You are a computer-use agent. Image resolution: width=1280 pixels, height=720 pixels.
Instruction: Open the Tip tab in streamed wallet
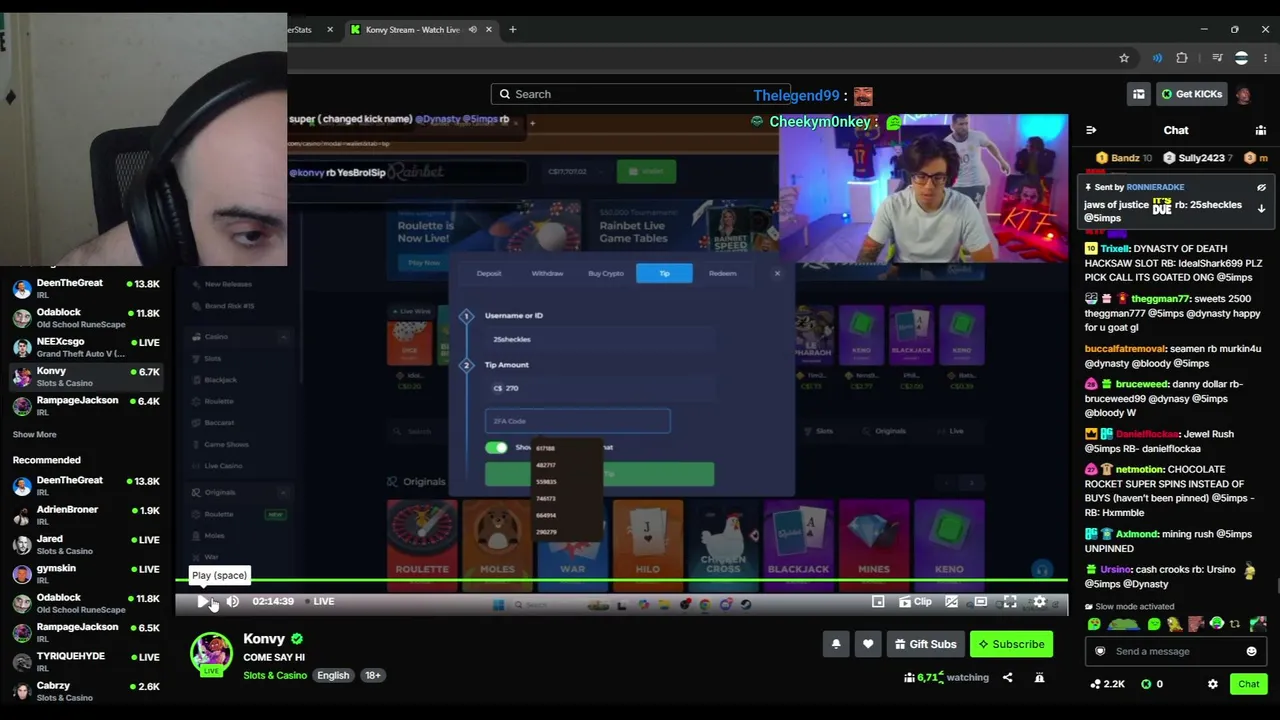[664, 273]
